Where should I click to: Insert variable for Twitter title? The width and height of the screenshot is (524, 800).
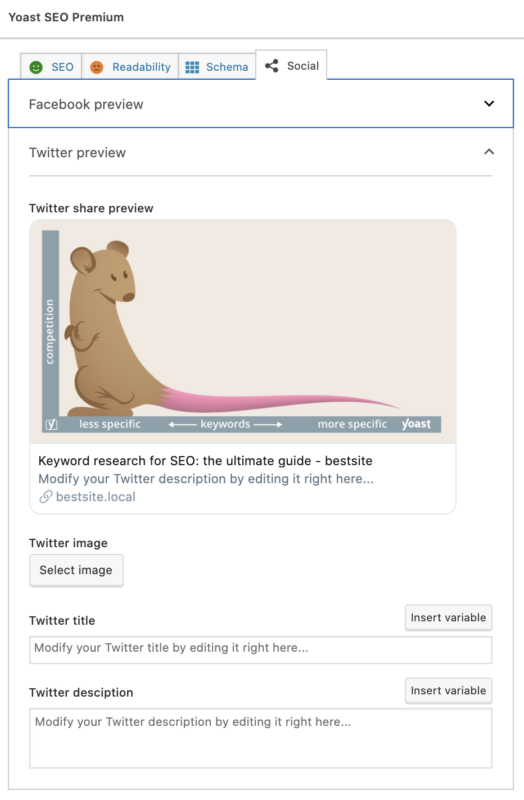coord(448,618)
